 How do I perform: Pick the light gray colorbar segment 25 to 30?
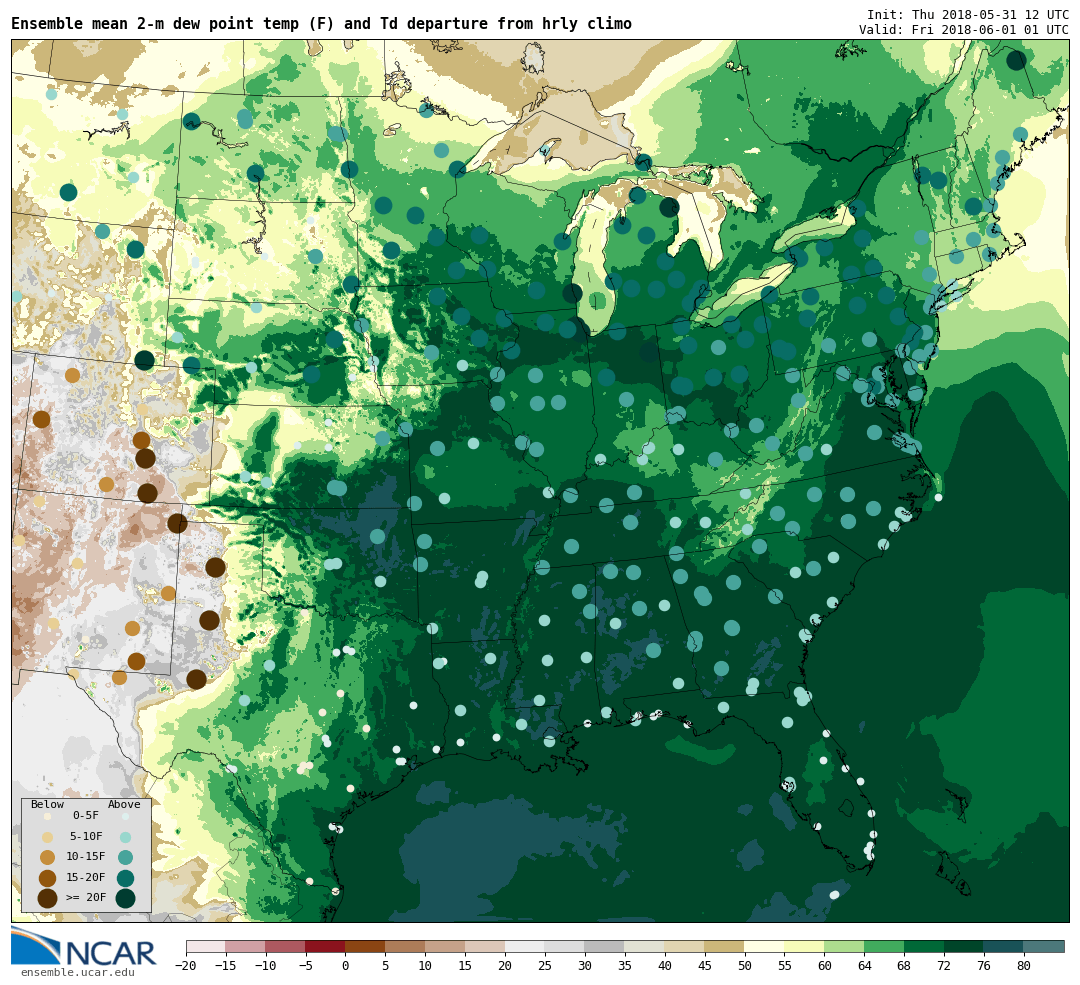point(565,946)
